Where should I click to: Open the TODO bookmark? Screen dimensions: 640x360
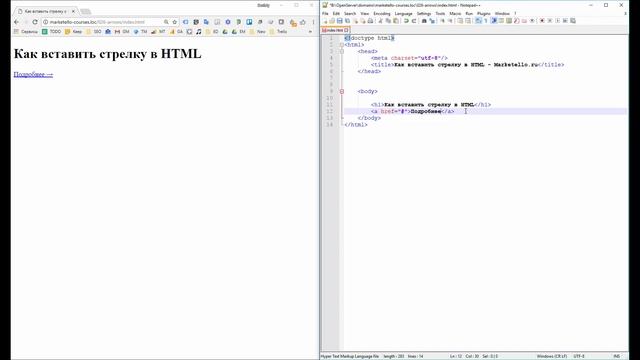point(51,31)
